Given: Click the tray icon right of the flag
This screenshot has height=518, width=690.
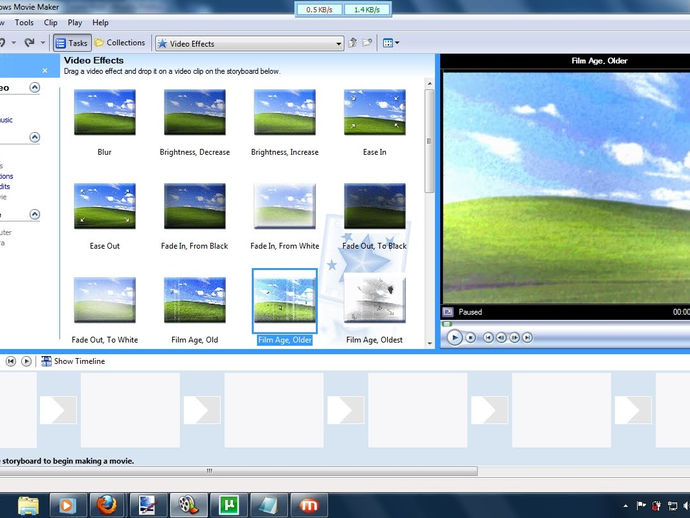Looking at the screenshot, I should pyautogui.click(x=656, y=506).
